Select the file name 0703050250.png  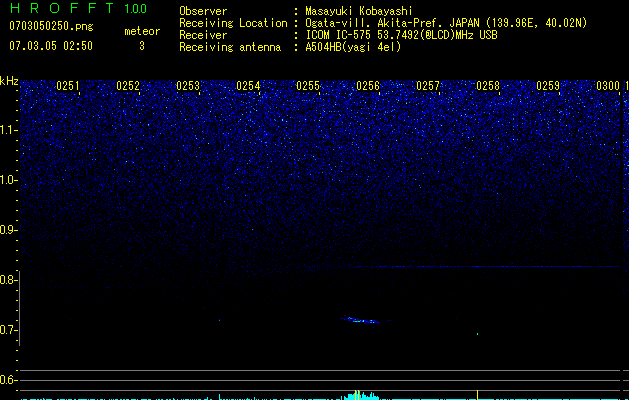pyautogui.click(x=51, y=26)
